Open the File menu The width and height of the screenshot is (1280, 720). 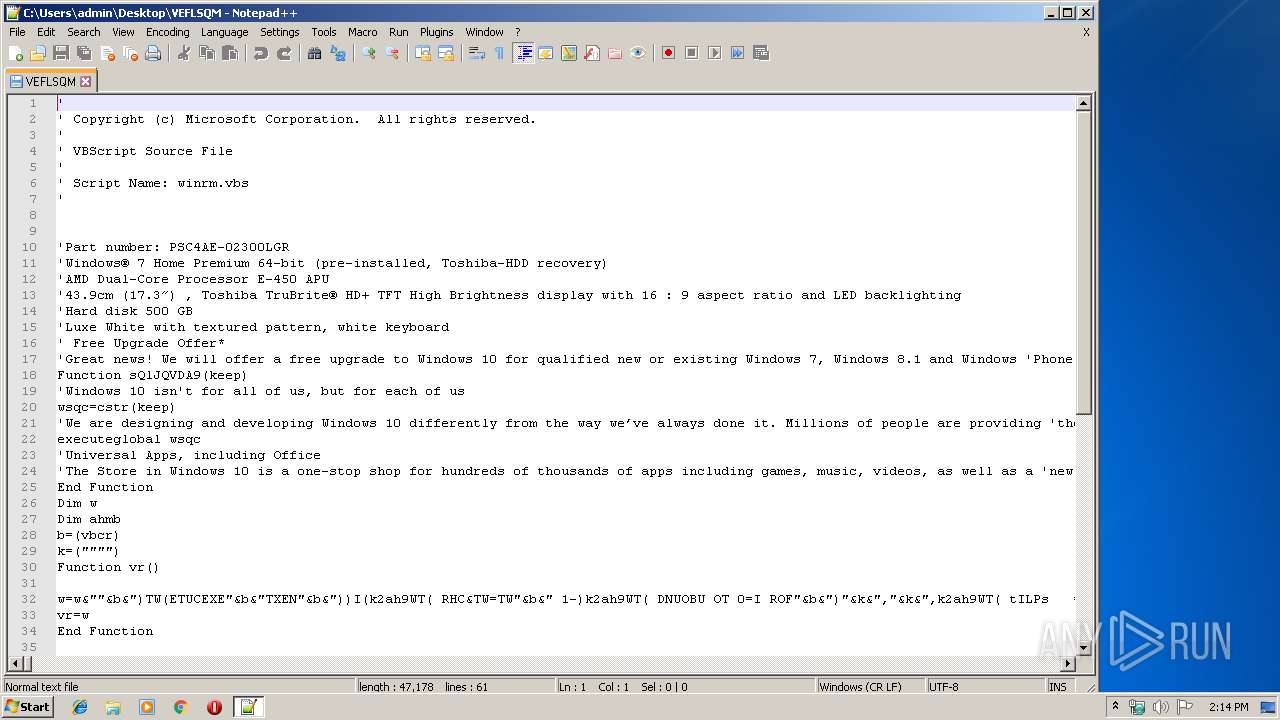point(17,32)
